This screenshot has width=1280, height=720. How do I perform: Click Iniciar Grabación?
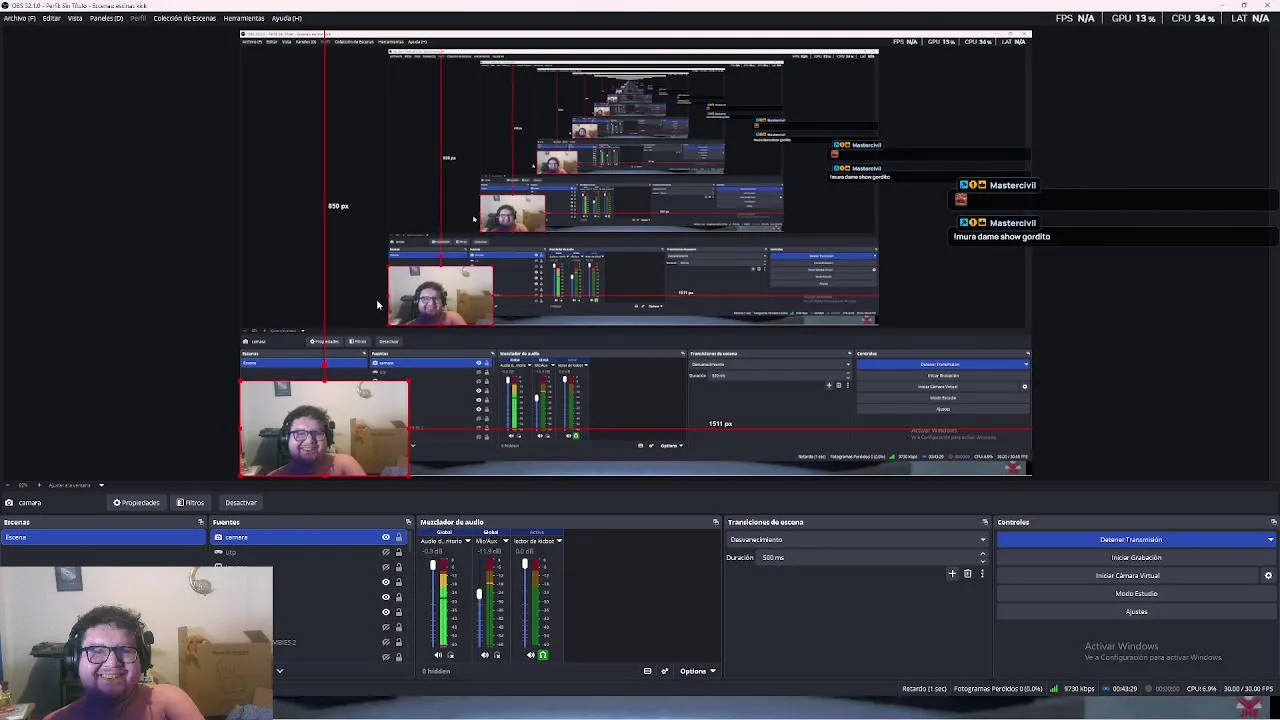click(x=1136, y=558)
